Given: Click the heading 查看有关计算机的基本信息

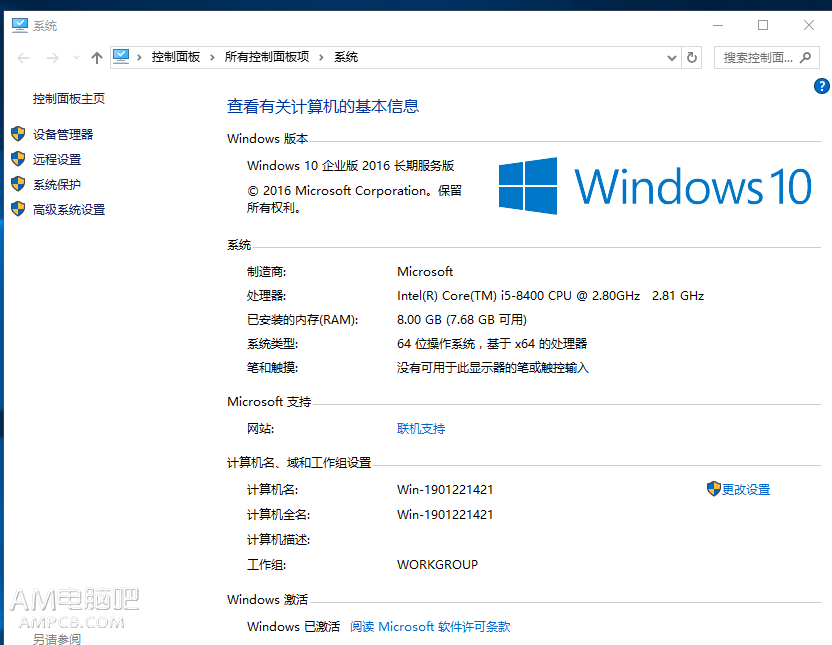Looking at the screenshot, I should point(323,106).
